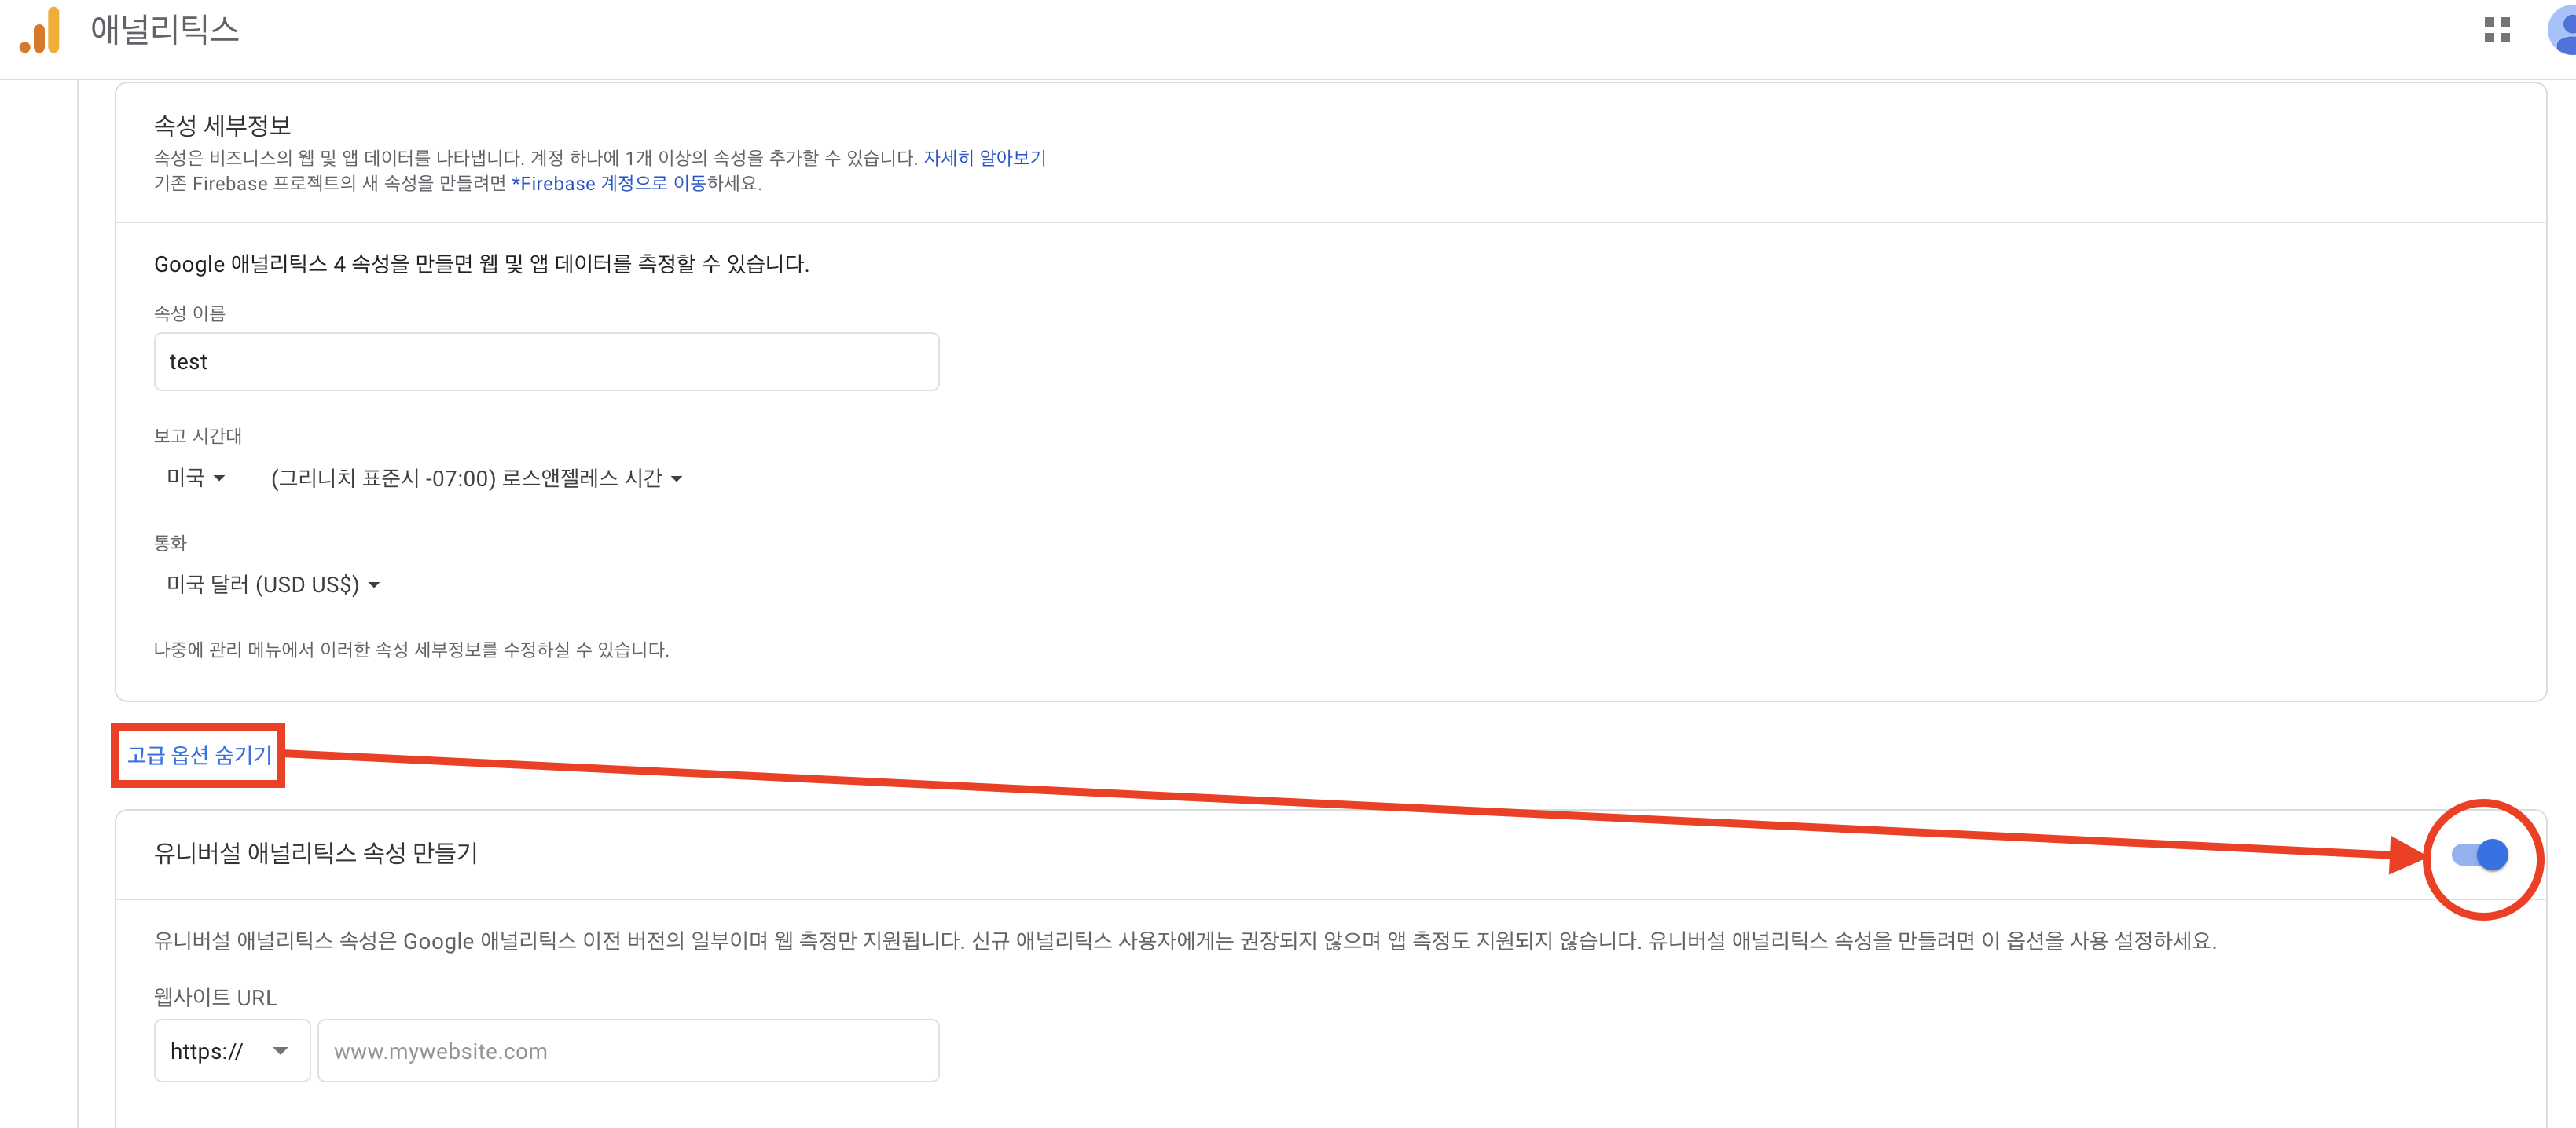Click the 속성 세부정보 section heading
The width and height of the screenshot is (2576, 1128).
point(221,124)
